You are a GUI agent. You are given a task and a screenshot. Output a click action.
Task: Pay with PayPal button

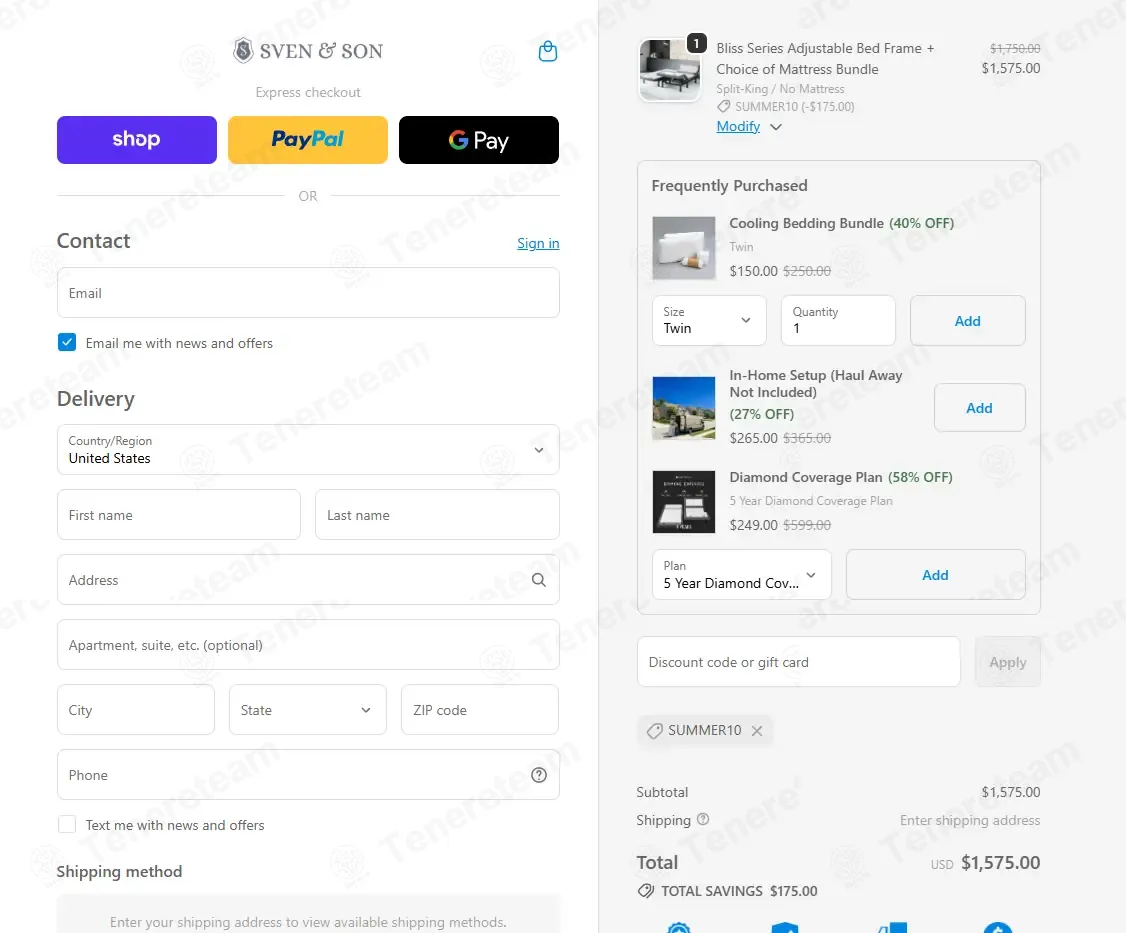coord(307,140)
